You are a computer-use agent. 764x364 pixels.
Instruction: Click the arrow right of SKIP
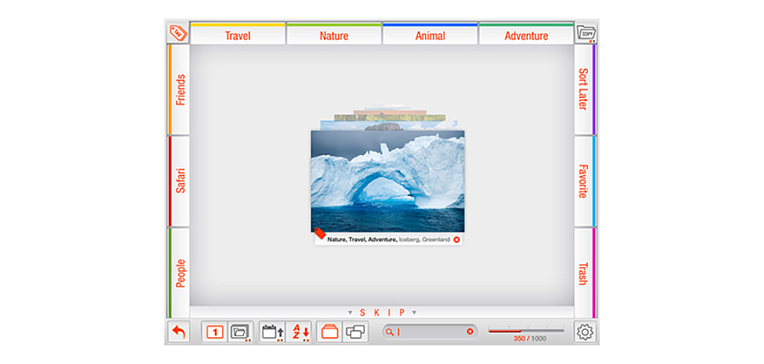click(414, 313)
